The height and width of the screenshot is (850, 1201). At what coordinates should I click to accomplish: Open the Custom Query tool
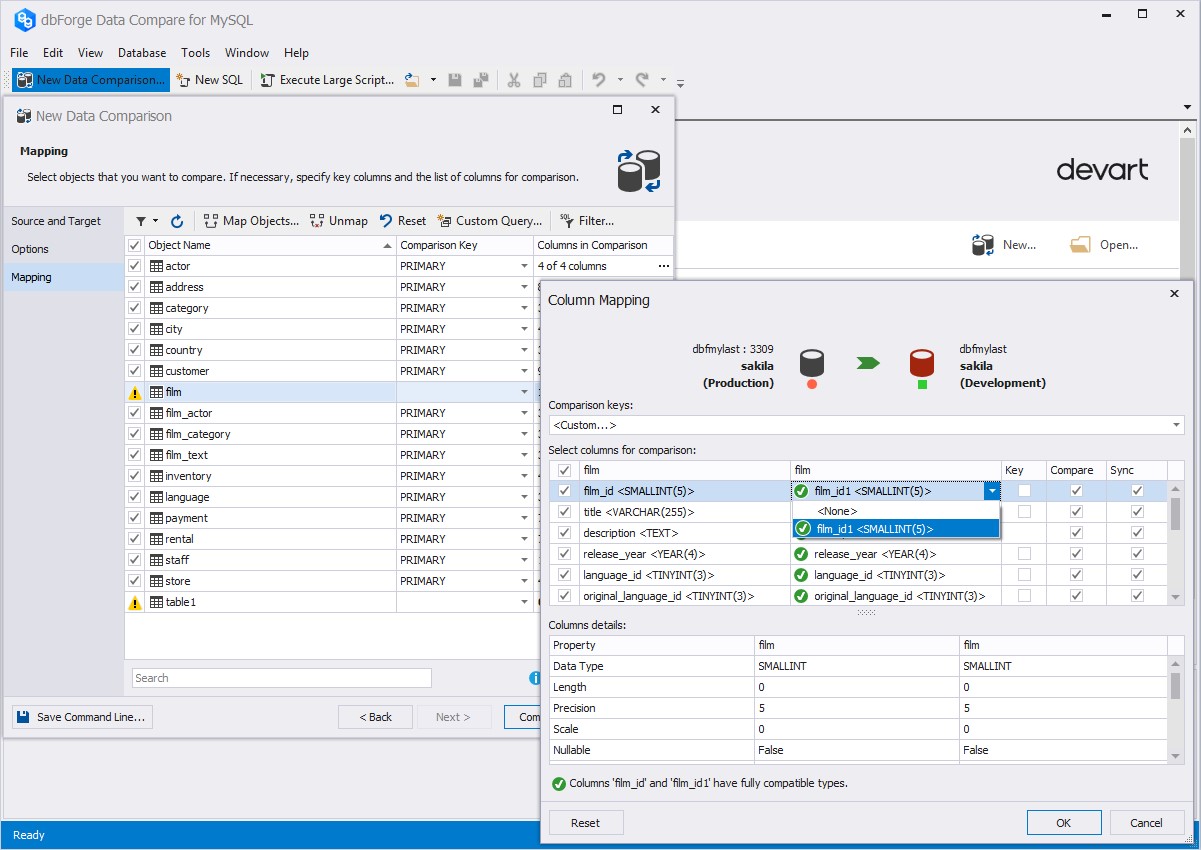point(490,221)
